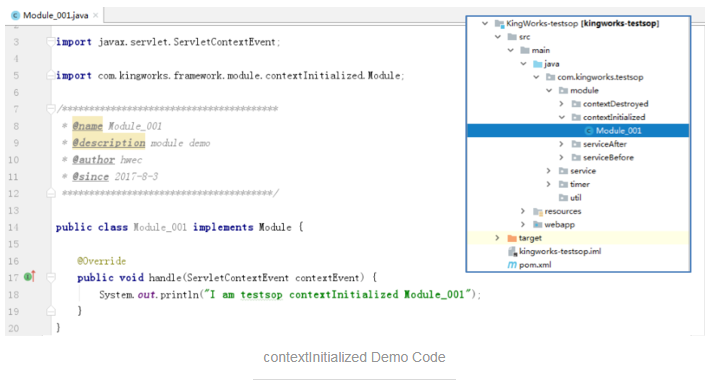
Task: Click the blue java source folder icon
Action: tap(537, 64)
